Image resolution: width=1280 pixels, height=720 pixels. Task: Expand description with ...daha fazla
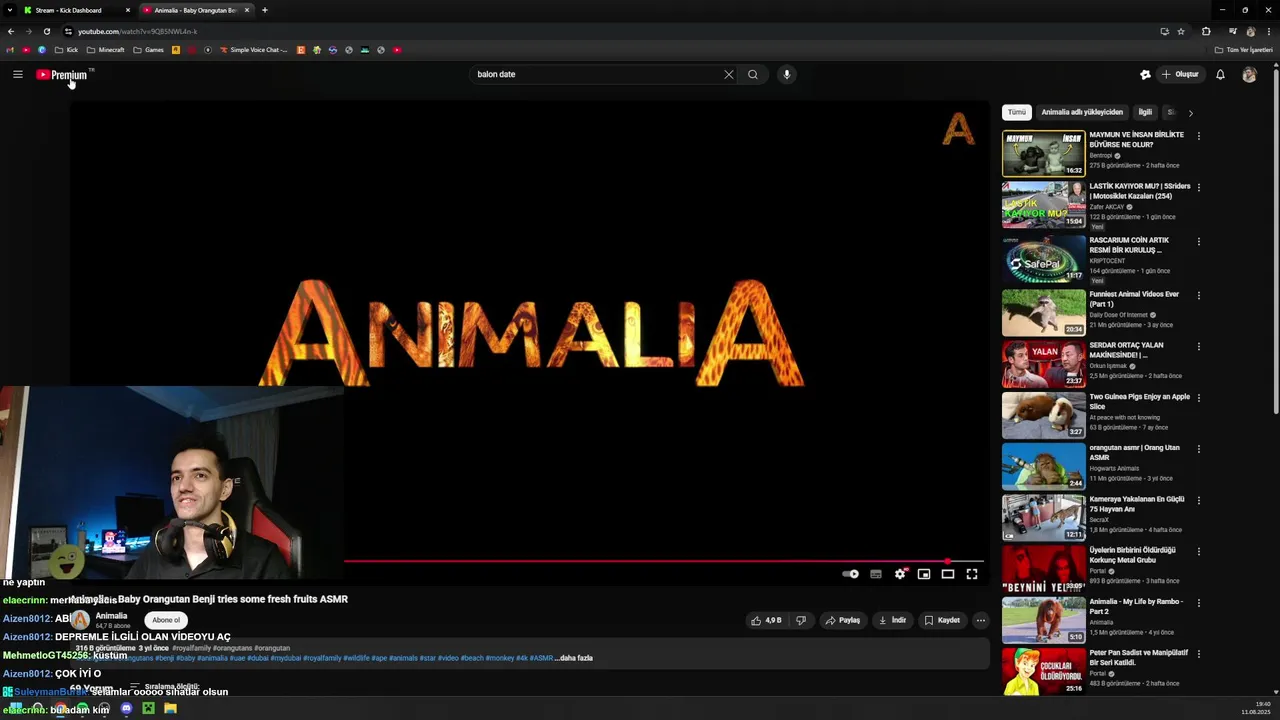click(573, 658)
